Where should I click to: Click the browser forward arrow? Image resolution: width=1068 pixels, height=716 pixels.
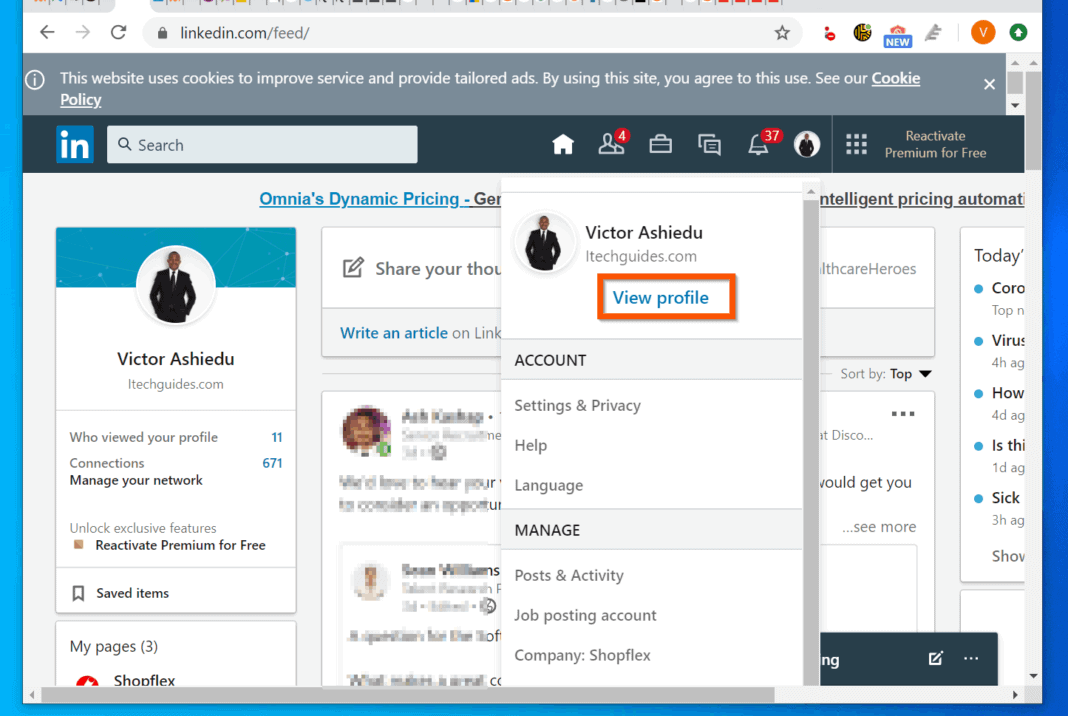click(82, 33)
